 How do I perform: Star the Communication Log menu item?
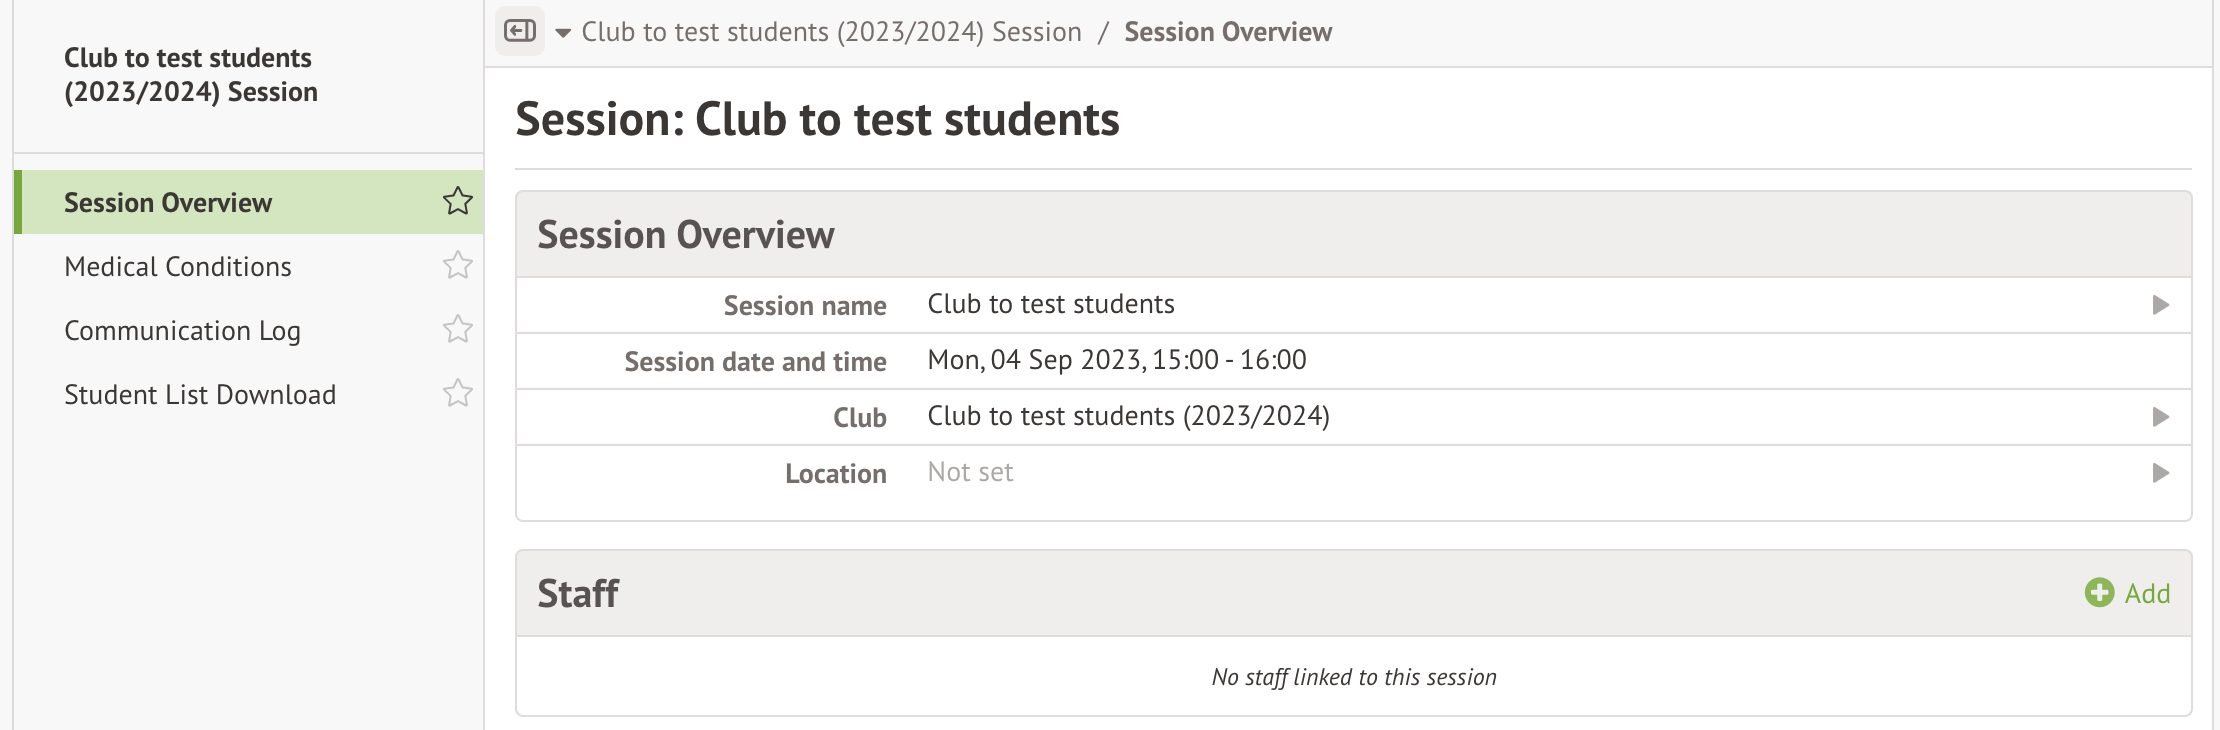tap(458, 329)
